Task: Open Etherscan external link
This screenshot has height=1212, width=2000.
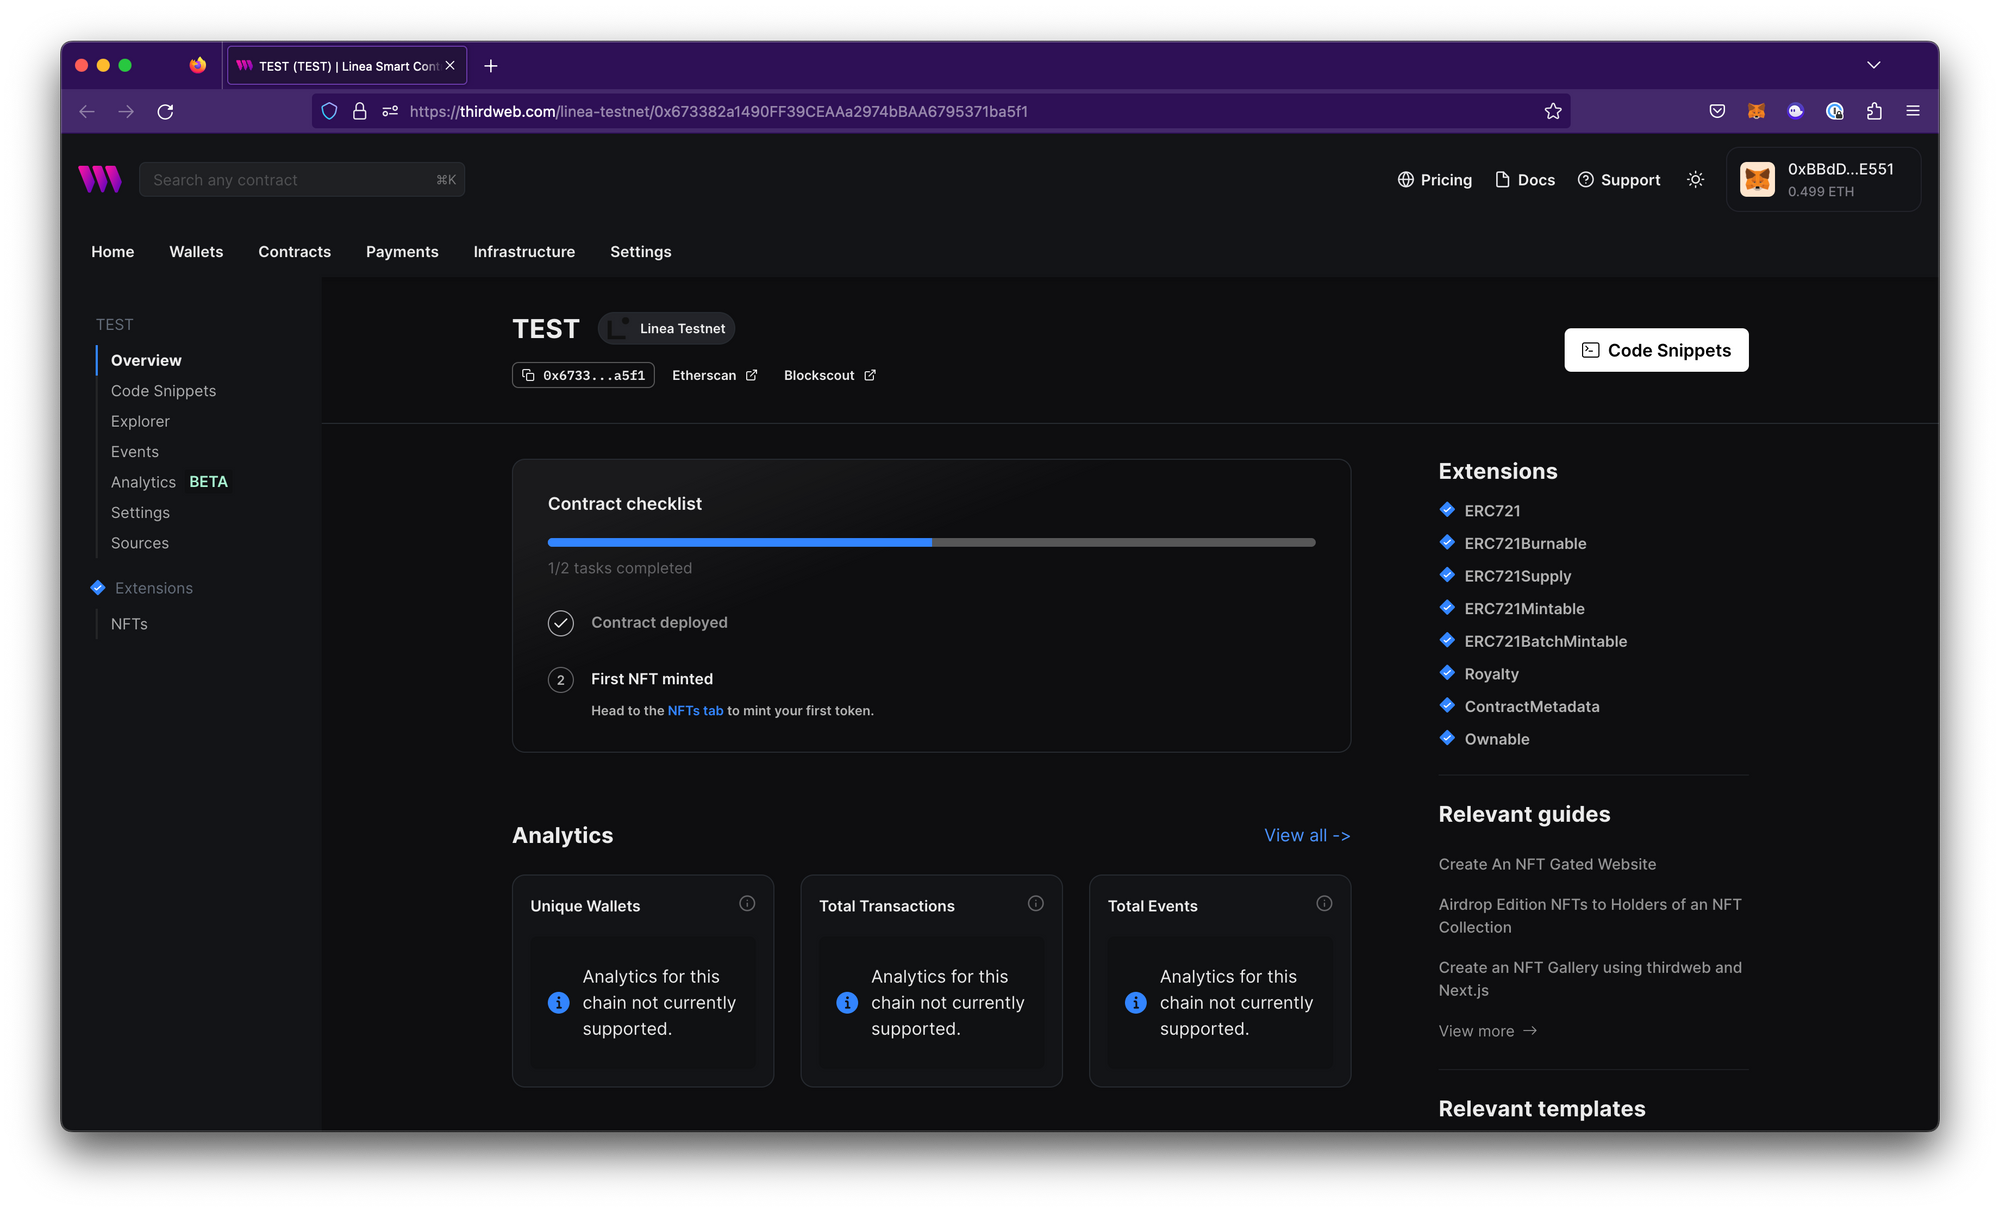Action: pyautogui.click(x=714, y=375)
